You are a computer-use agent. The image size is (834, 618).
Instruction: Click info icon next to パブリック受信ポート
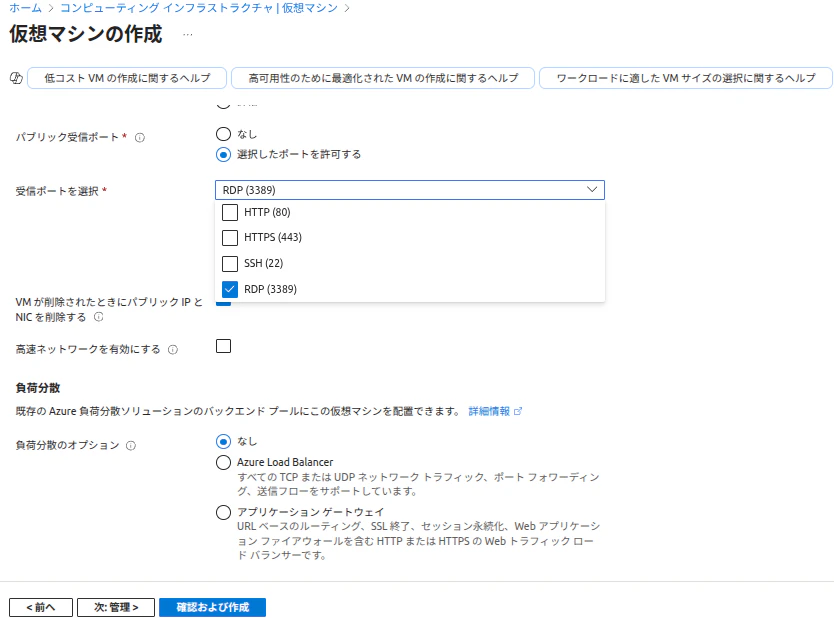140,138
